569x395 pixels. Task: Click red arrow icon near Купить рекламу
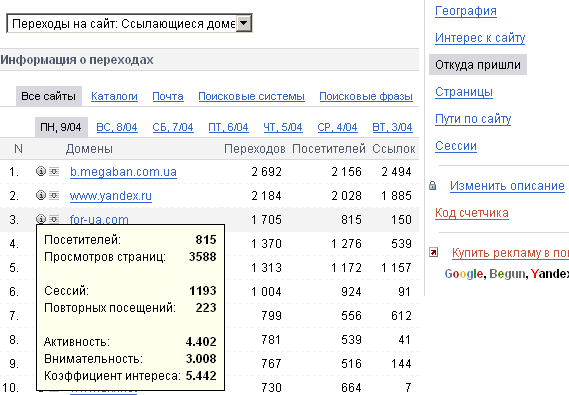click(x=433, y=252)
